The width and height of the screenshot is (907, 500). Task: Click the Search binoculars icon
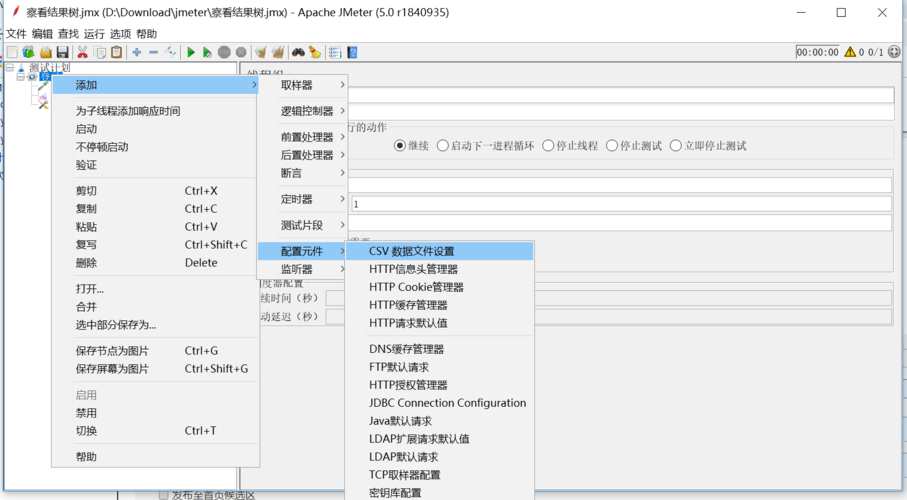[298, 53]
